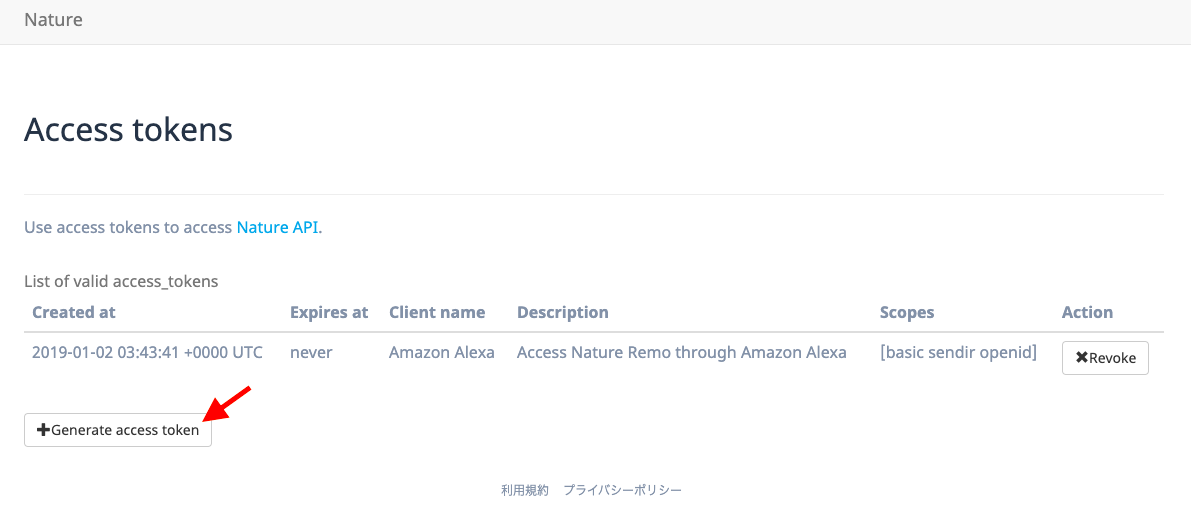This screenshot has width=1191, height=516.
Task: Click the Generate access token button
Action: [118, 430]
